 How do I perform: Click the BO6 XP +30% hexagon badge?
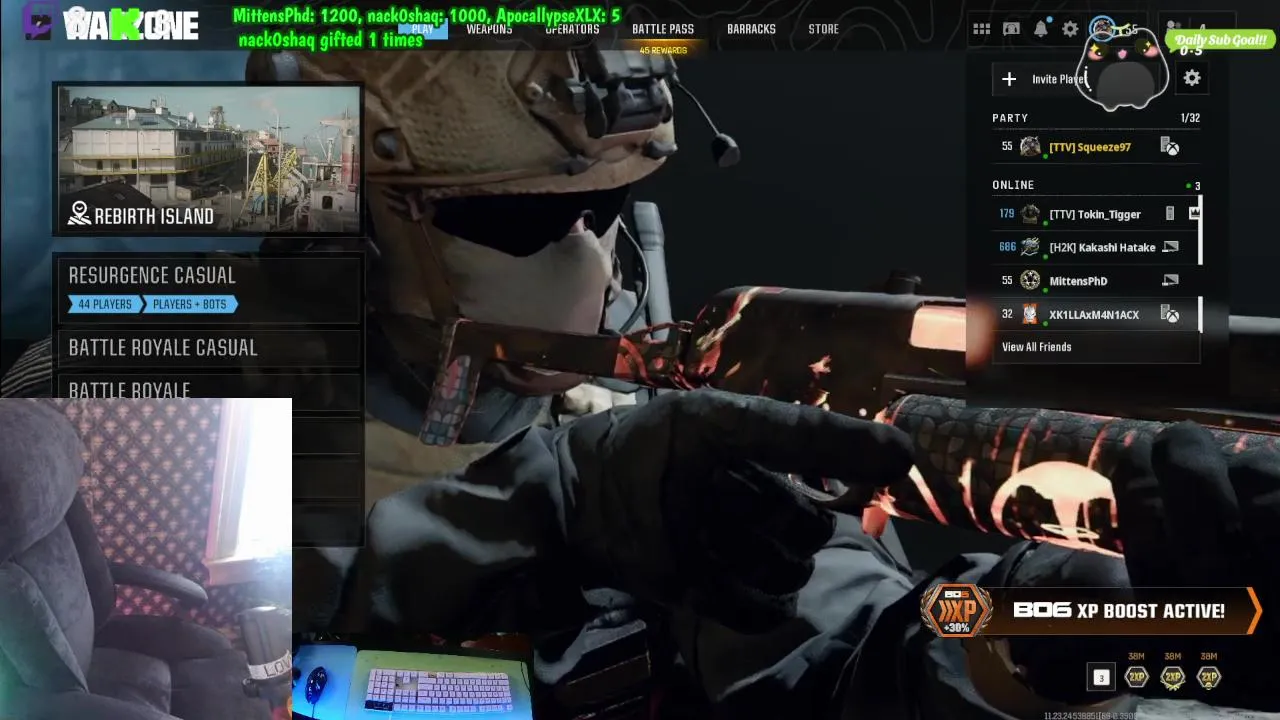pos(957,610)
